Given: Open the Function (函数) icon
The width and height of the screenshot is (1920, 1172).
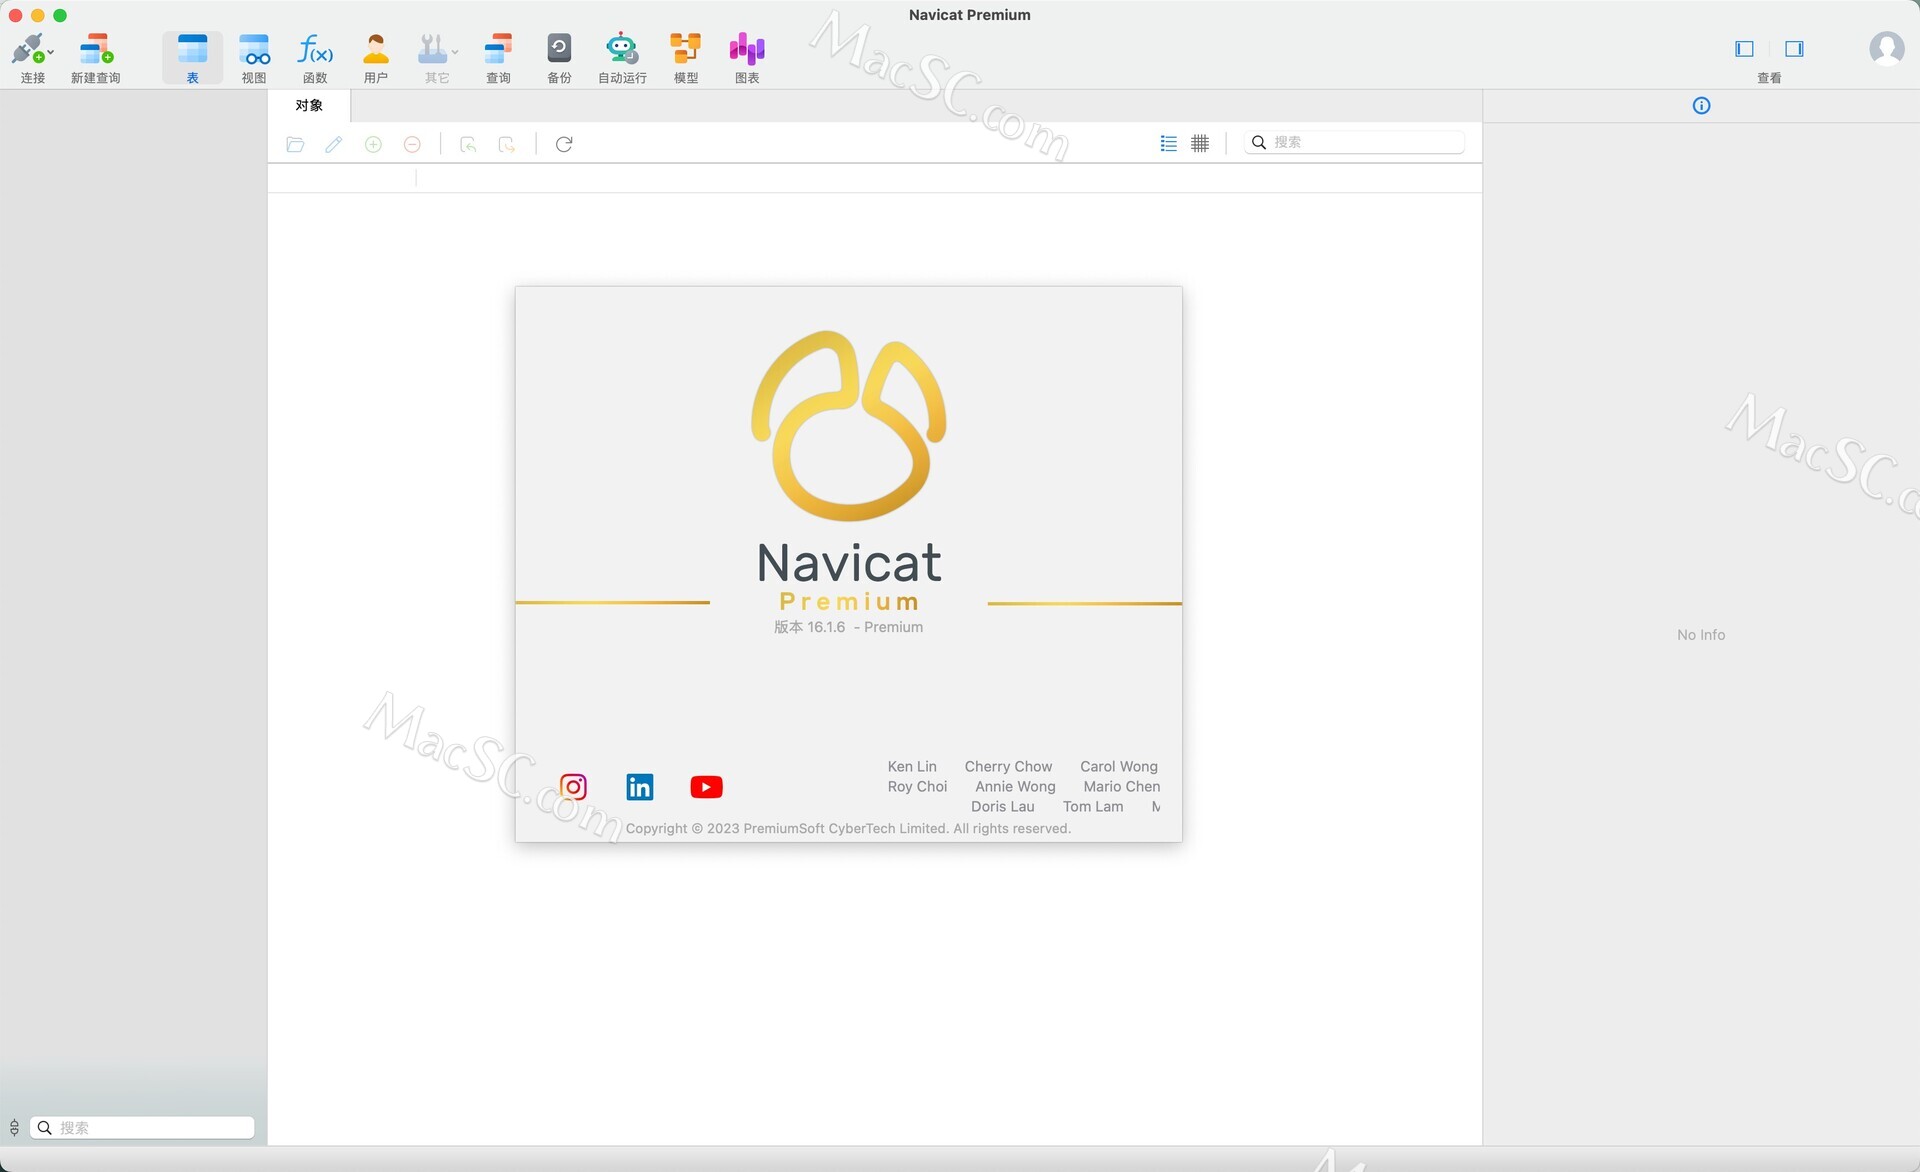Looking at the screenshot, I should click(315, 50).
